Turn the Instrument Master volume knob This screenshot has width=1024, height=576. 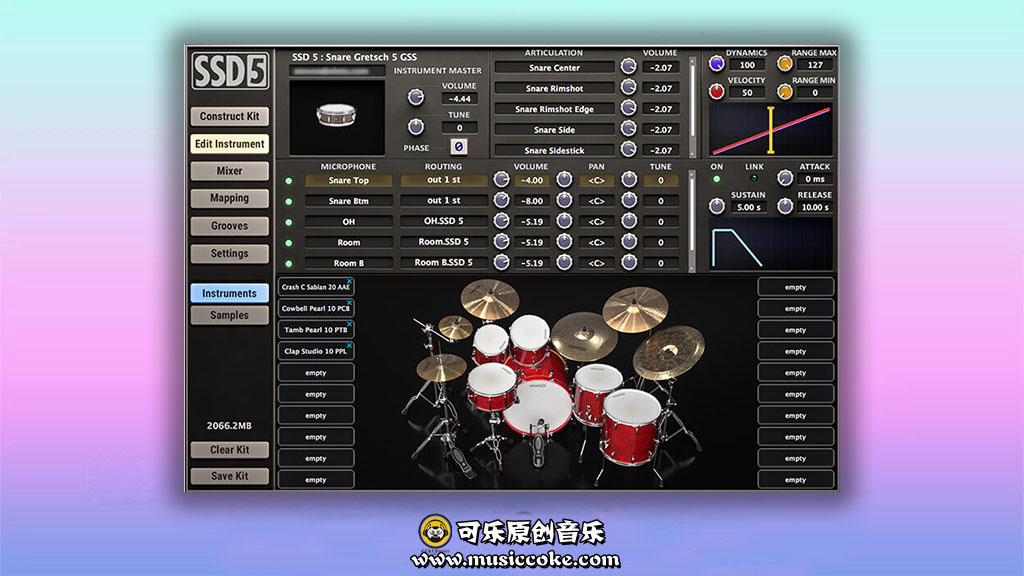tap(415, 97)
